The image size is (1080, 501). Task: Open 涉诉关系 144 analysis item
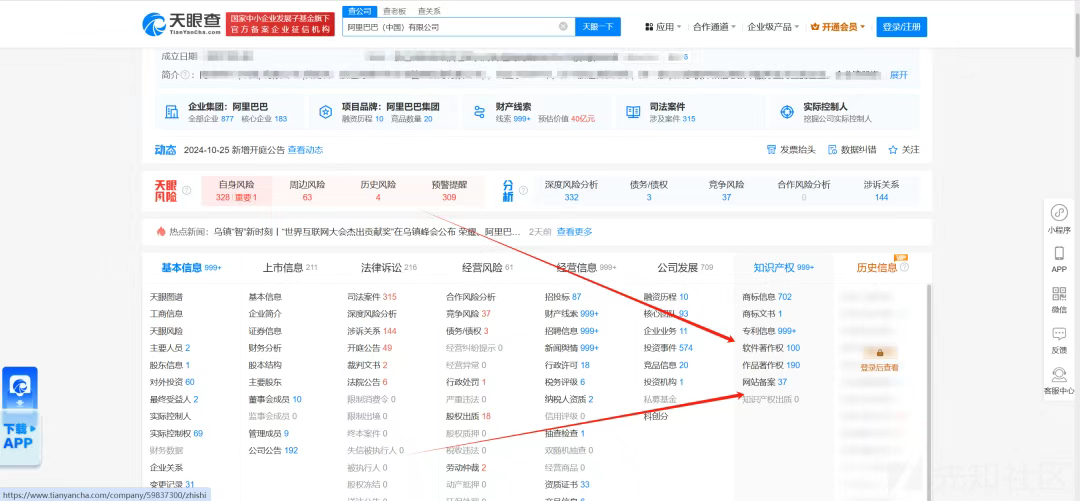pyautogui.click(x=882, y=190)
